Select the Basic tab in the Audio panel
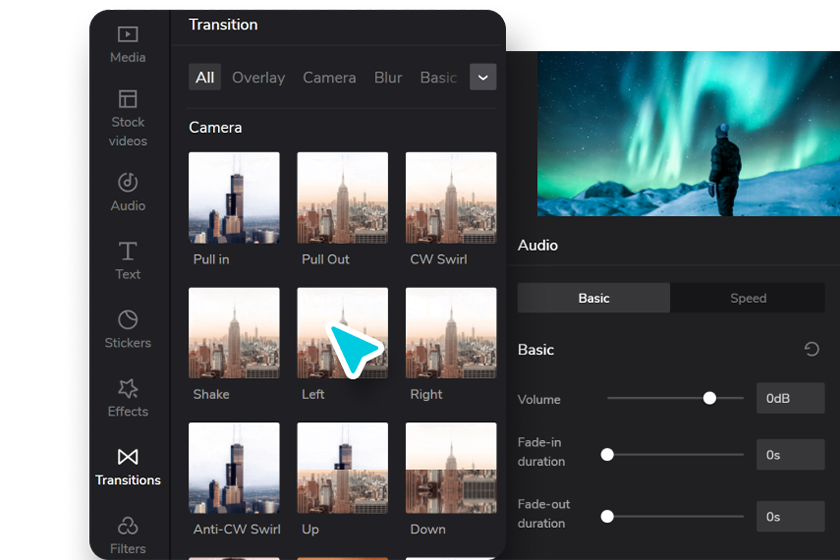The width and height of the screenshot is (840, 560). tap(594, 298)
